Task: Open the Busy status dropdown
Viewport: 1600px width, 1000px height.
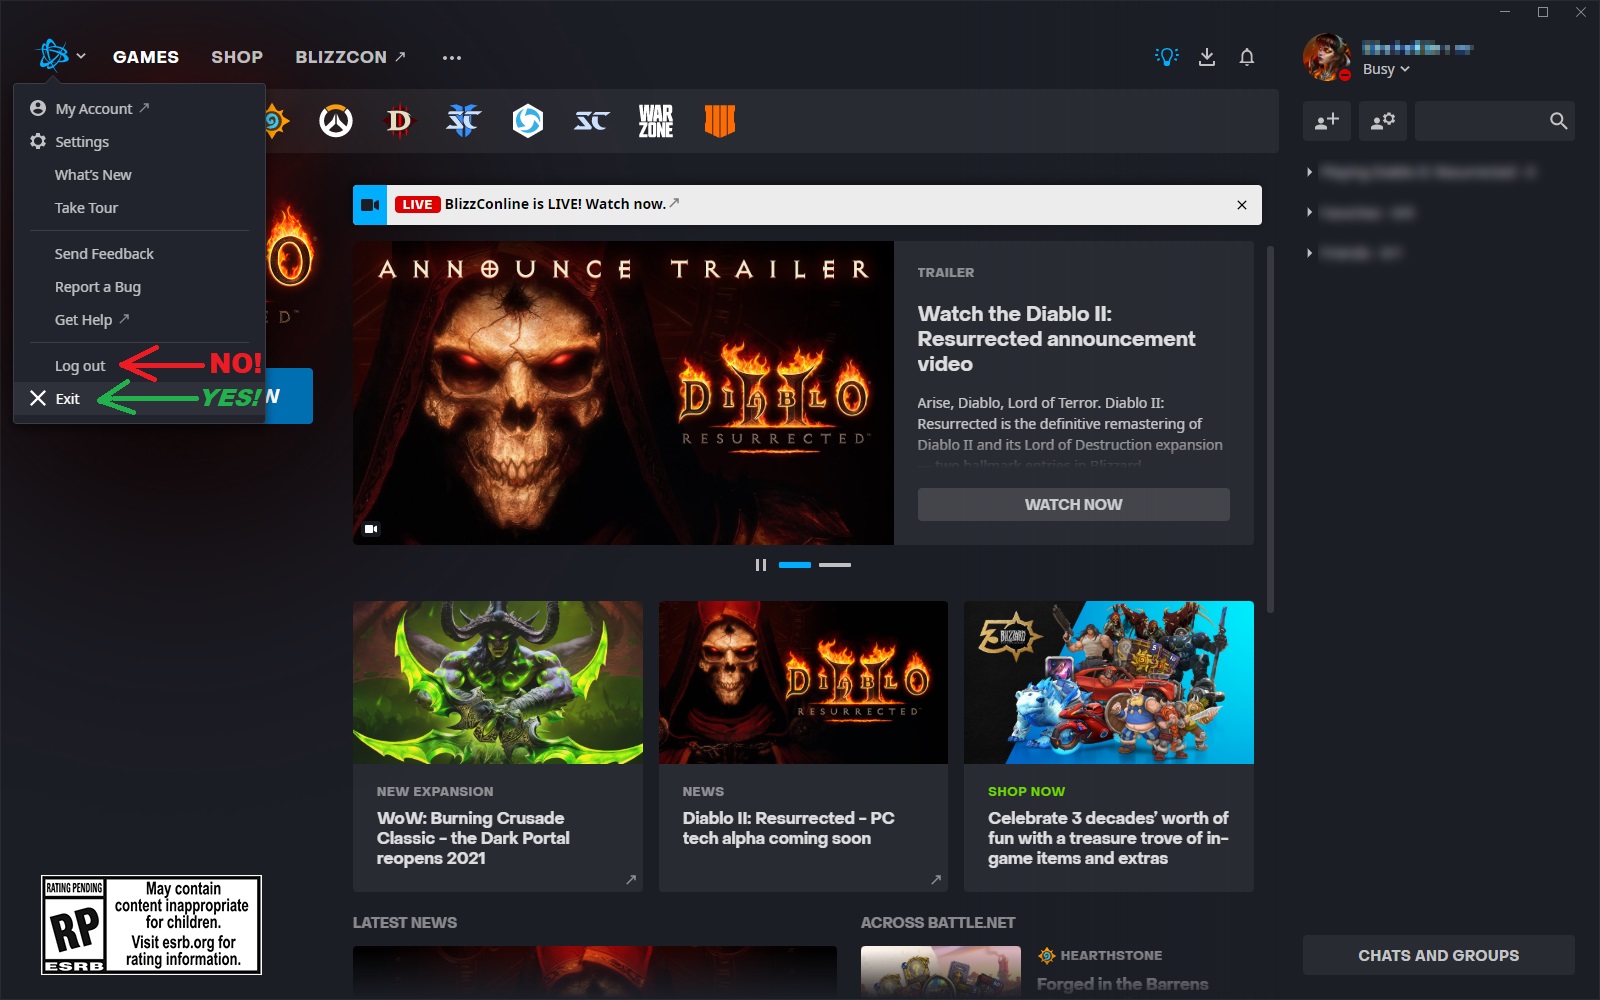Action: coord(1386,69)
